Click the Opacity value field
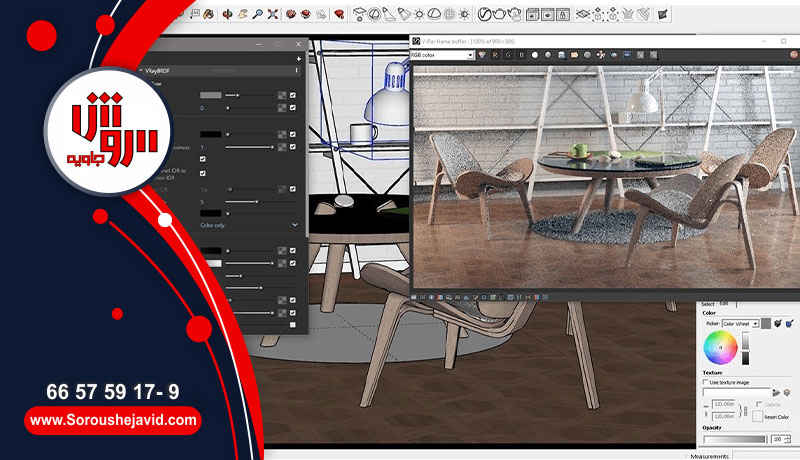Screen dimensions: 800x460 tap(778, 440)
